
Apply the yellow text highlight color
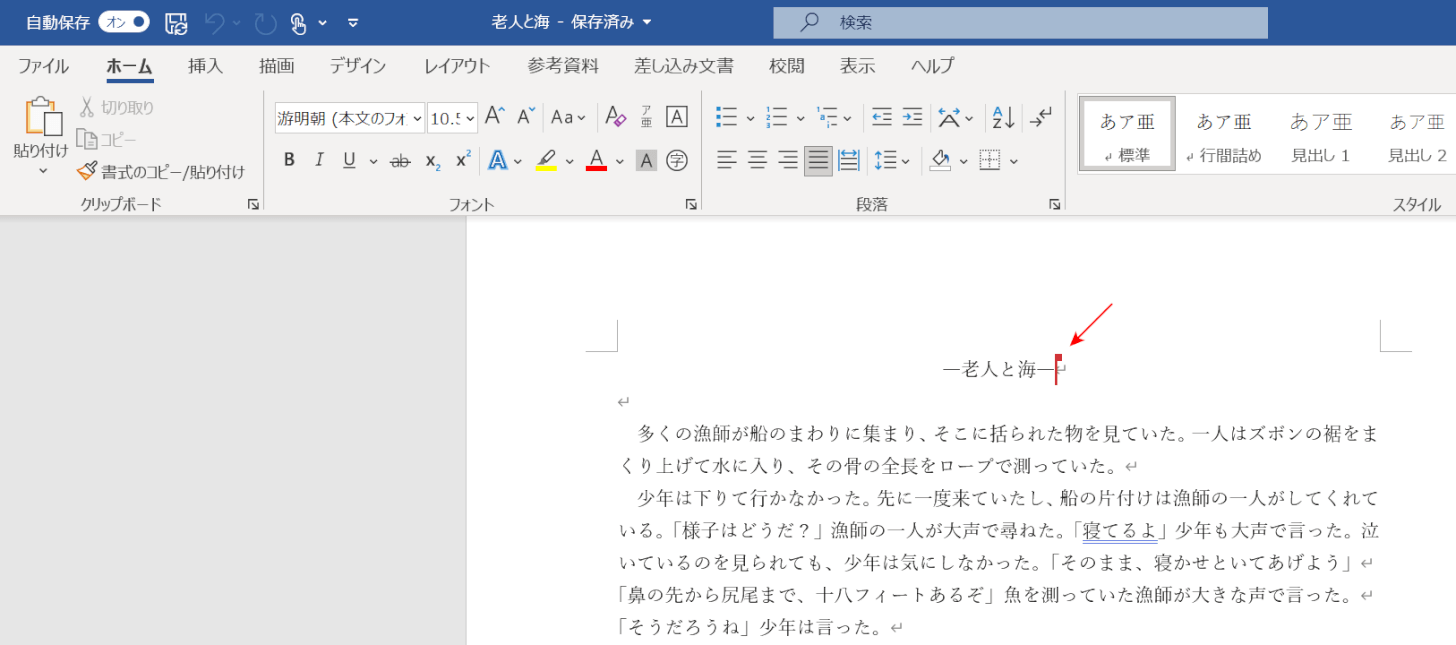pos(546,160)
